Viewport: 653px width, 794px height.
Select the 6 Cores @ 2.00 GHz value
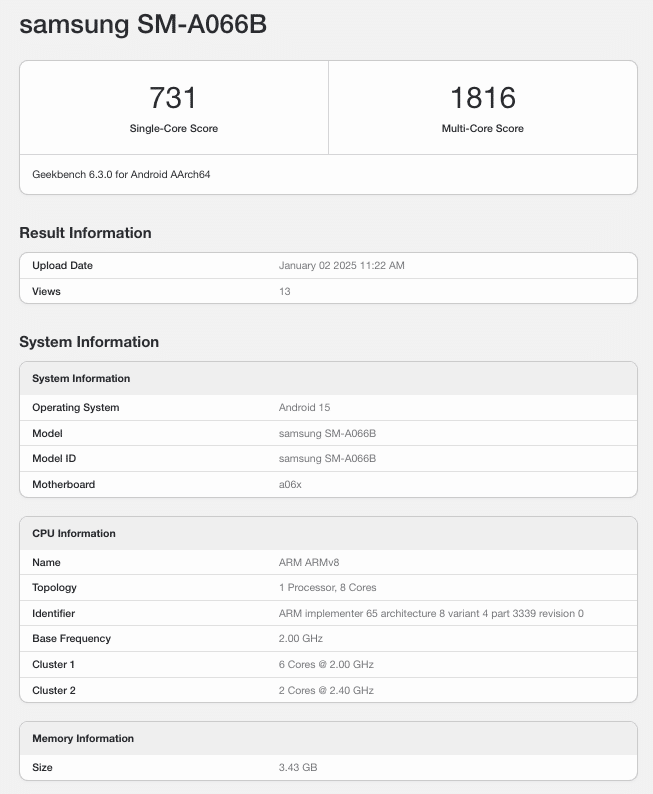[326, 664]
